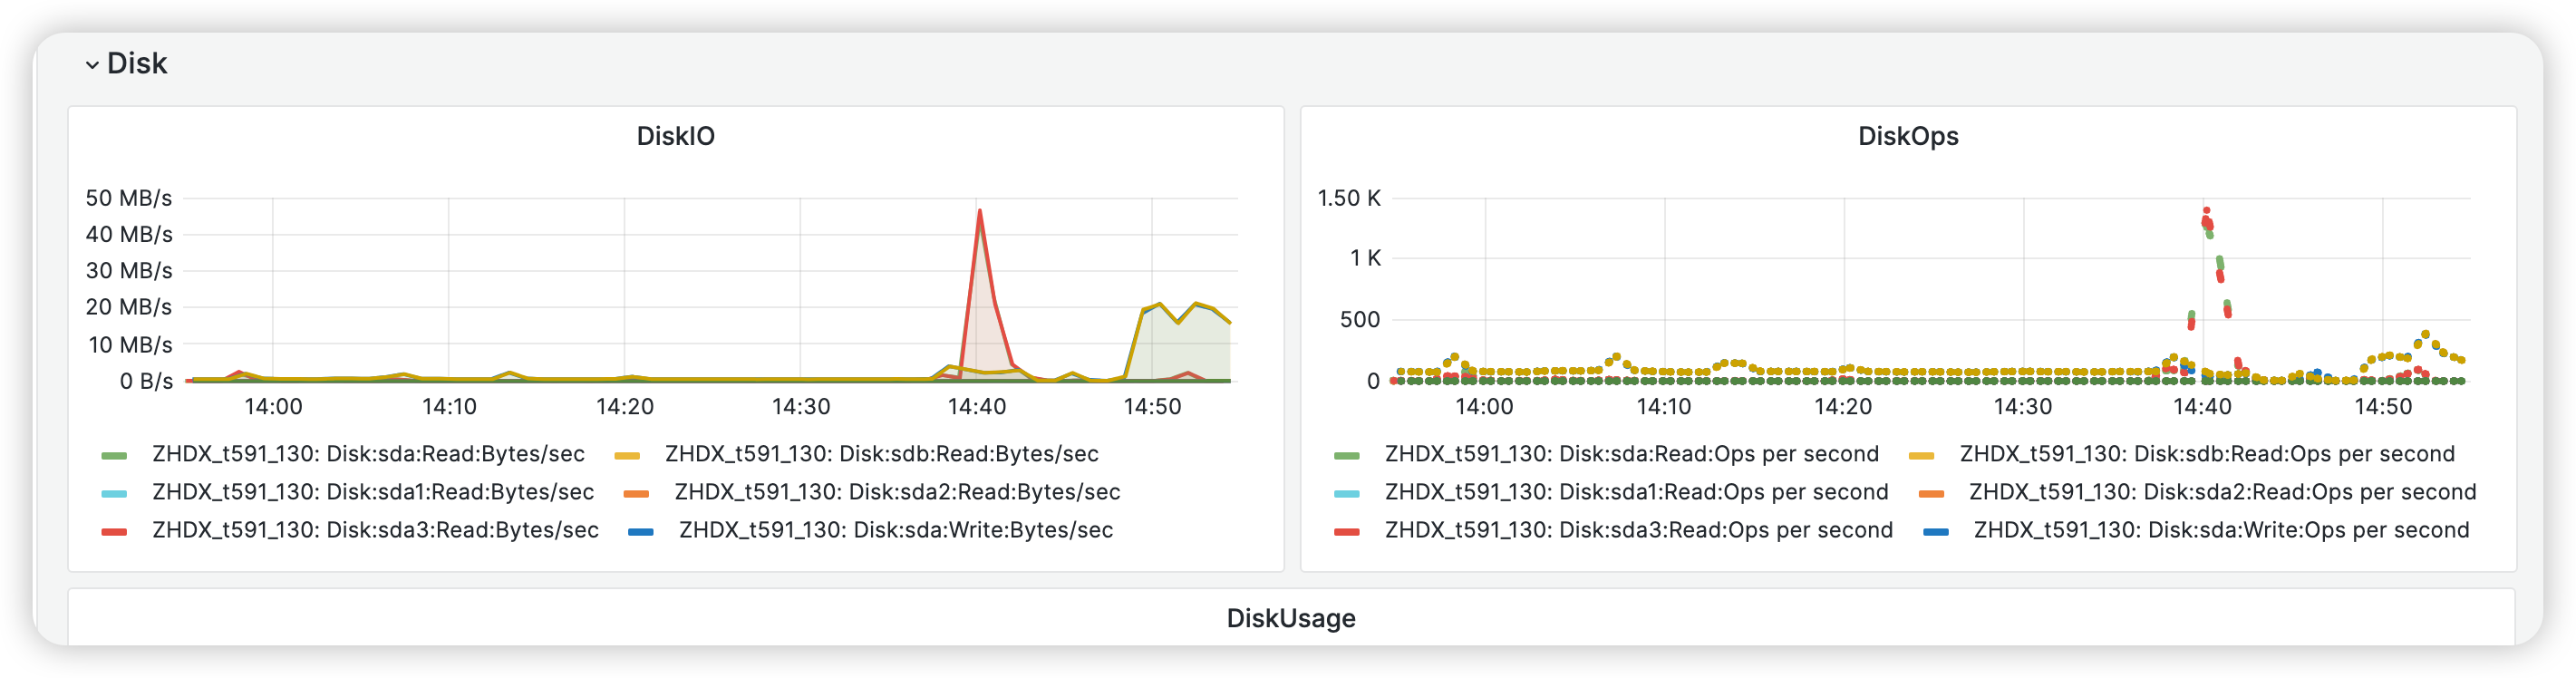Click the DiskUsage panel title

tap(1292, 618)
